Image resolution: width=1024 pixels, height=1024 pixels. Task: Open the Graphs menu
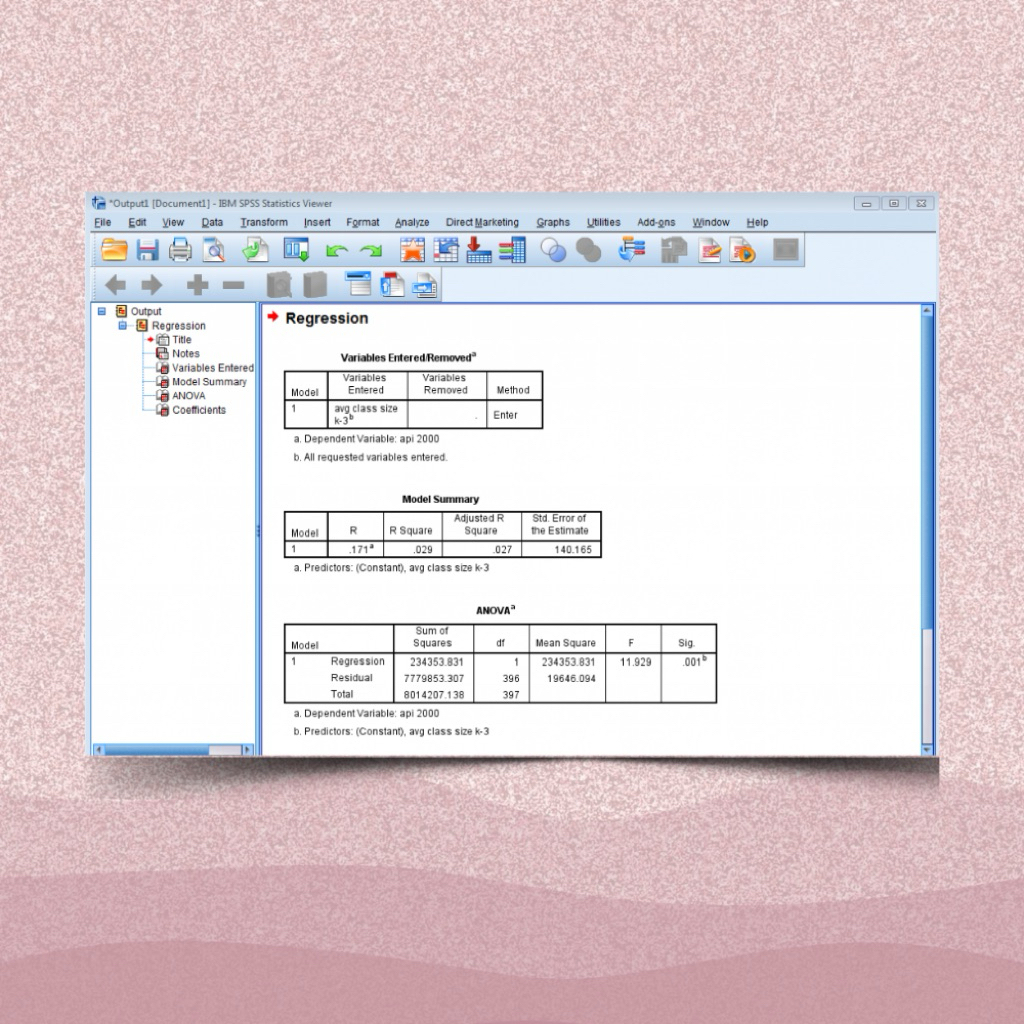[x=553, y=223]
